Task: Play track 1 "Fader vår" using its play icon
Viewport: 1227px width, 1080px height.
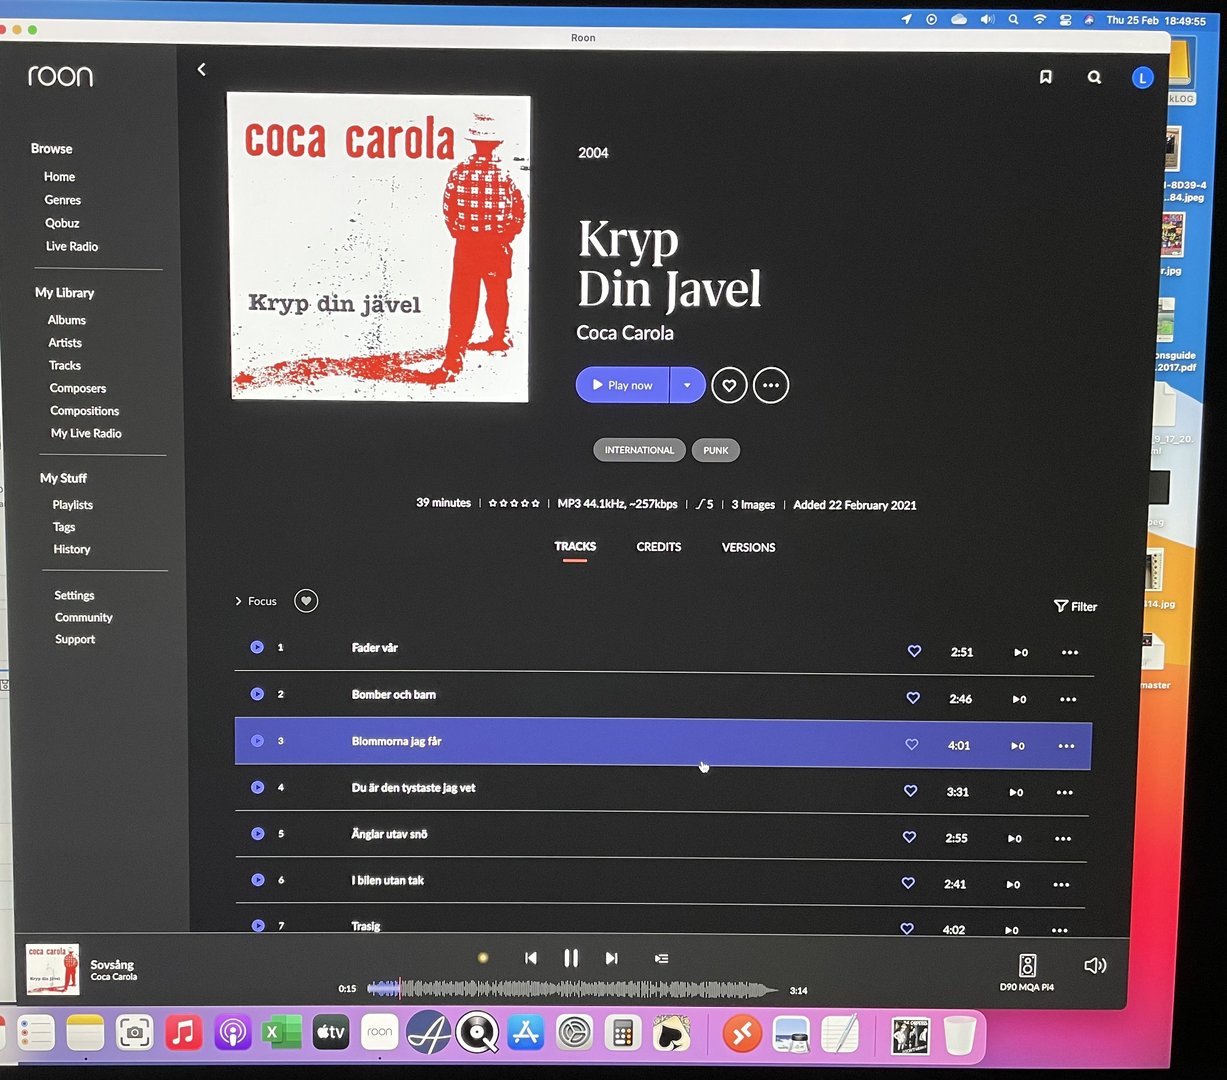Action: 257,647
